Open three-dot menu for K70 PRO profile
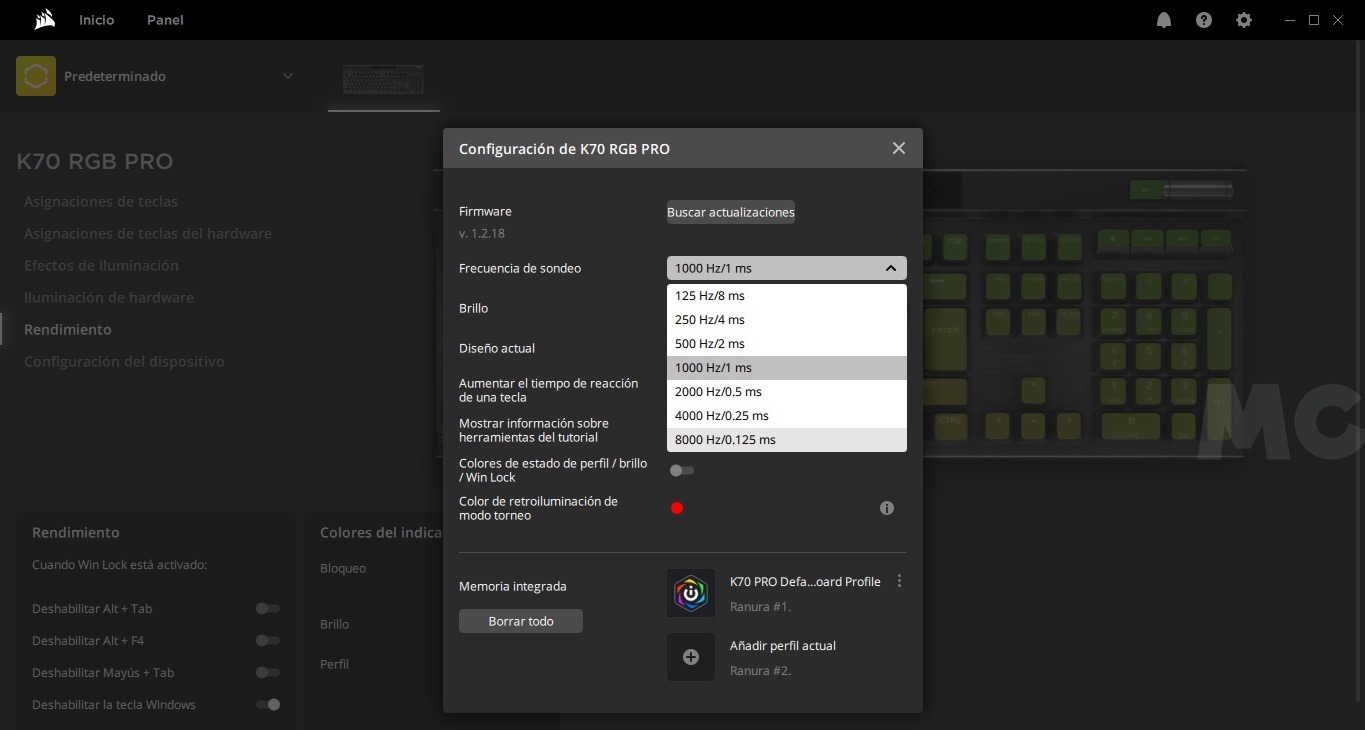The image size is (1365, 730). point(899,581)
